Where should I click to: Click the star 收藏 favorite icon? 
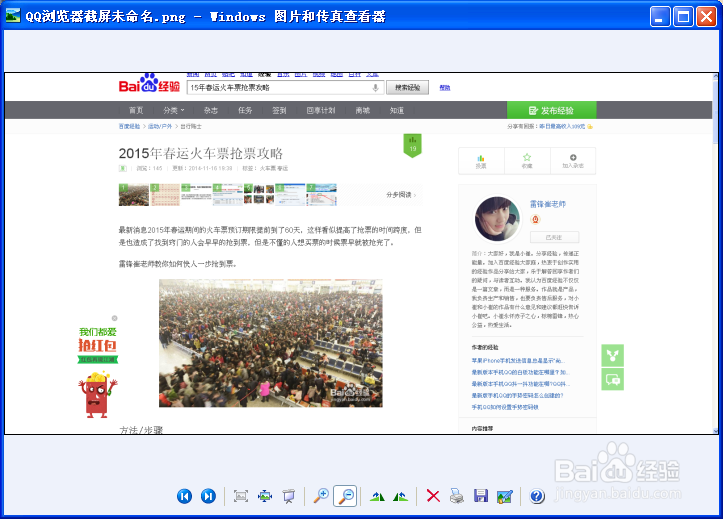click(527, 161)
